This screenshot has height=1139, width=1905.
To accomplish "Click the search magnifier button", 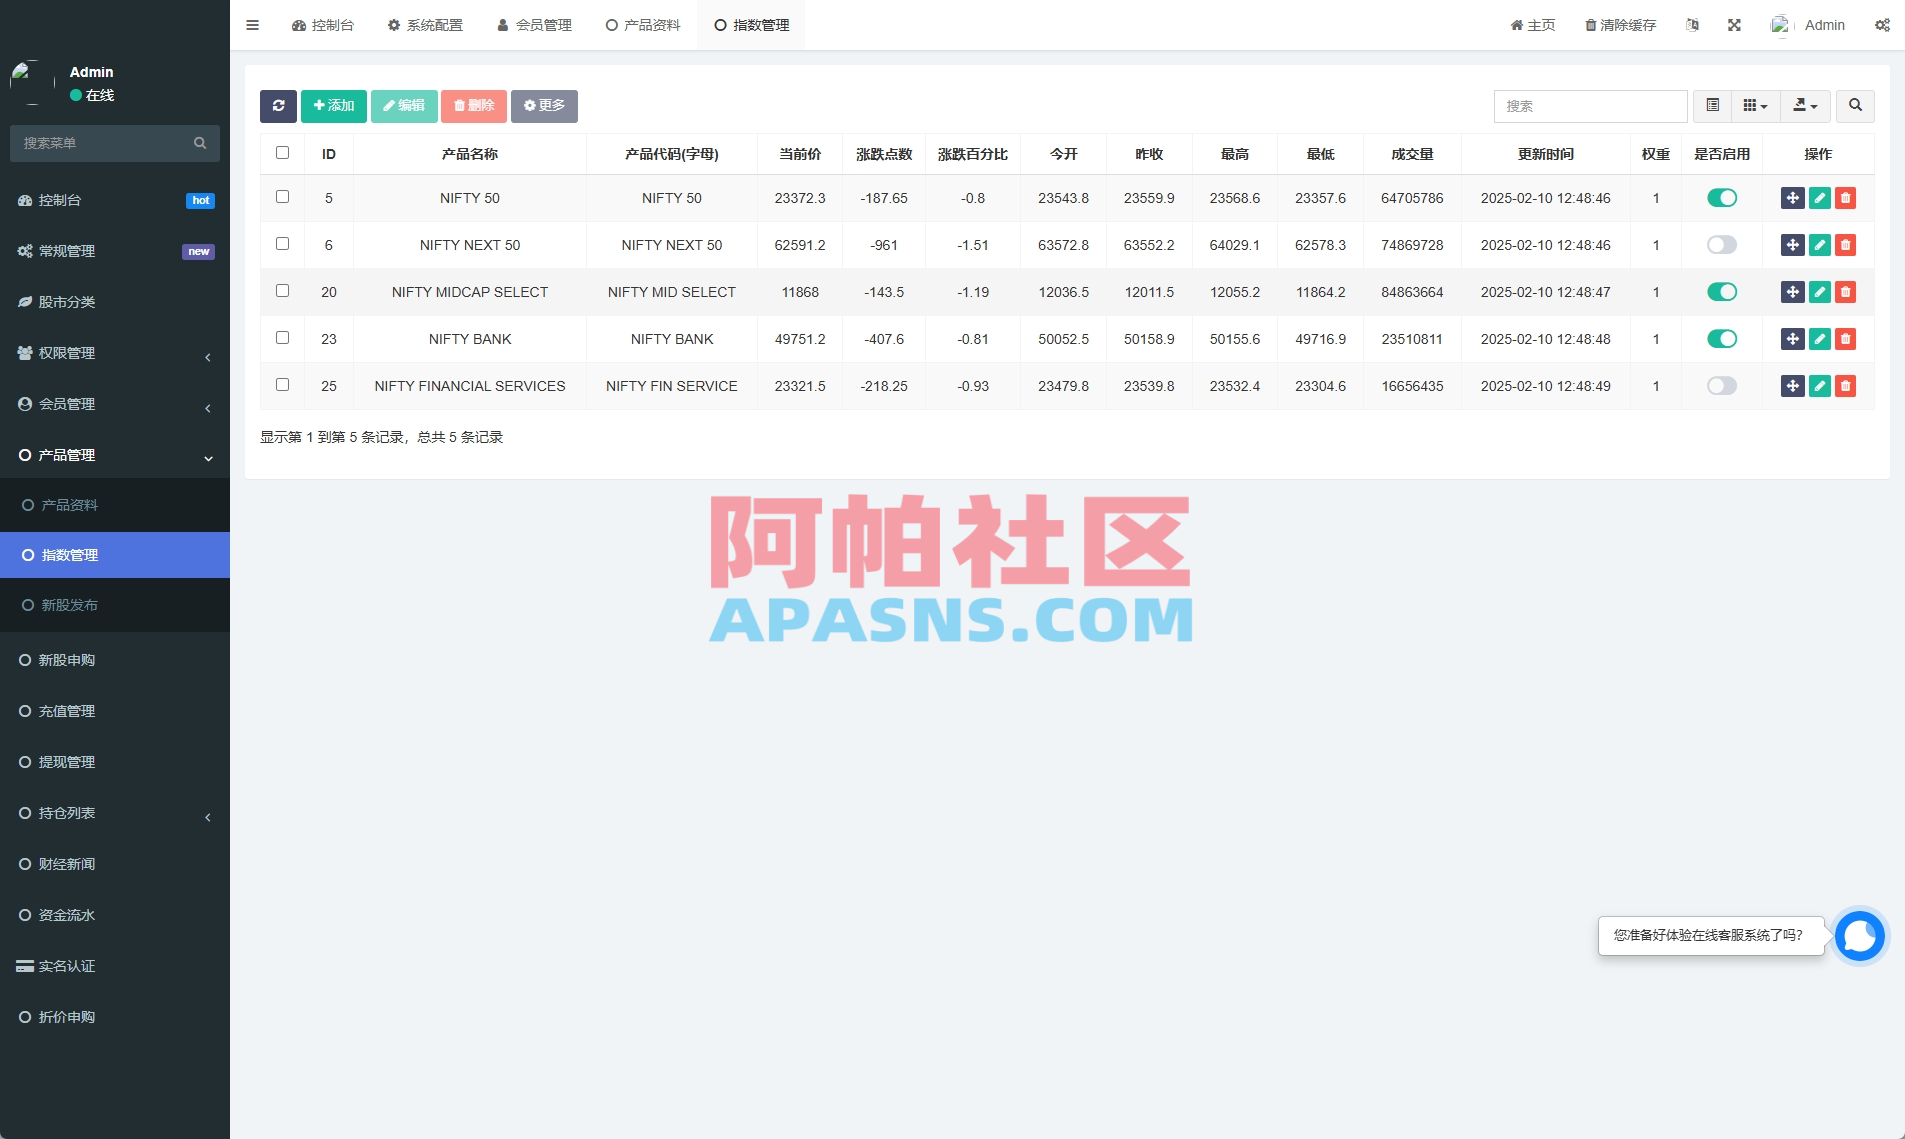I will click(x=1857, y=106).
